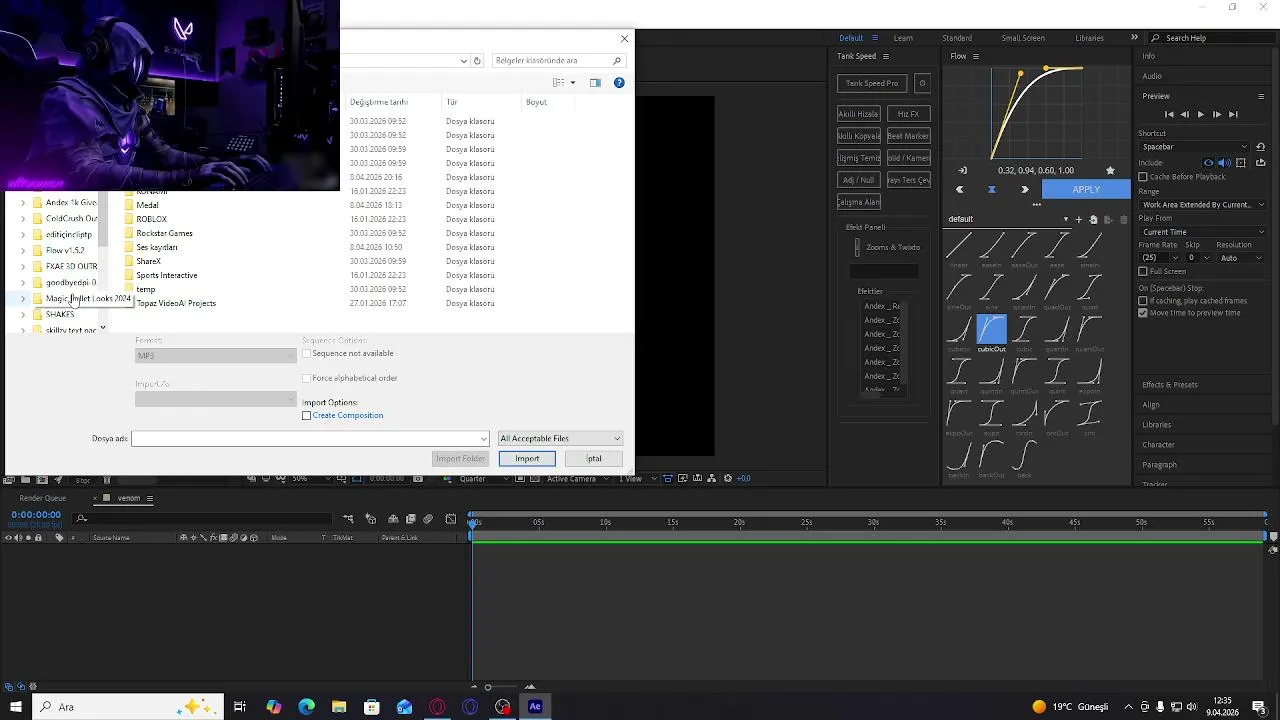Click the star favorite icon in Flow
This screenshot has width=1280, height=720.
click(1110, 170)
